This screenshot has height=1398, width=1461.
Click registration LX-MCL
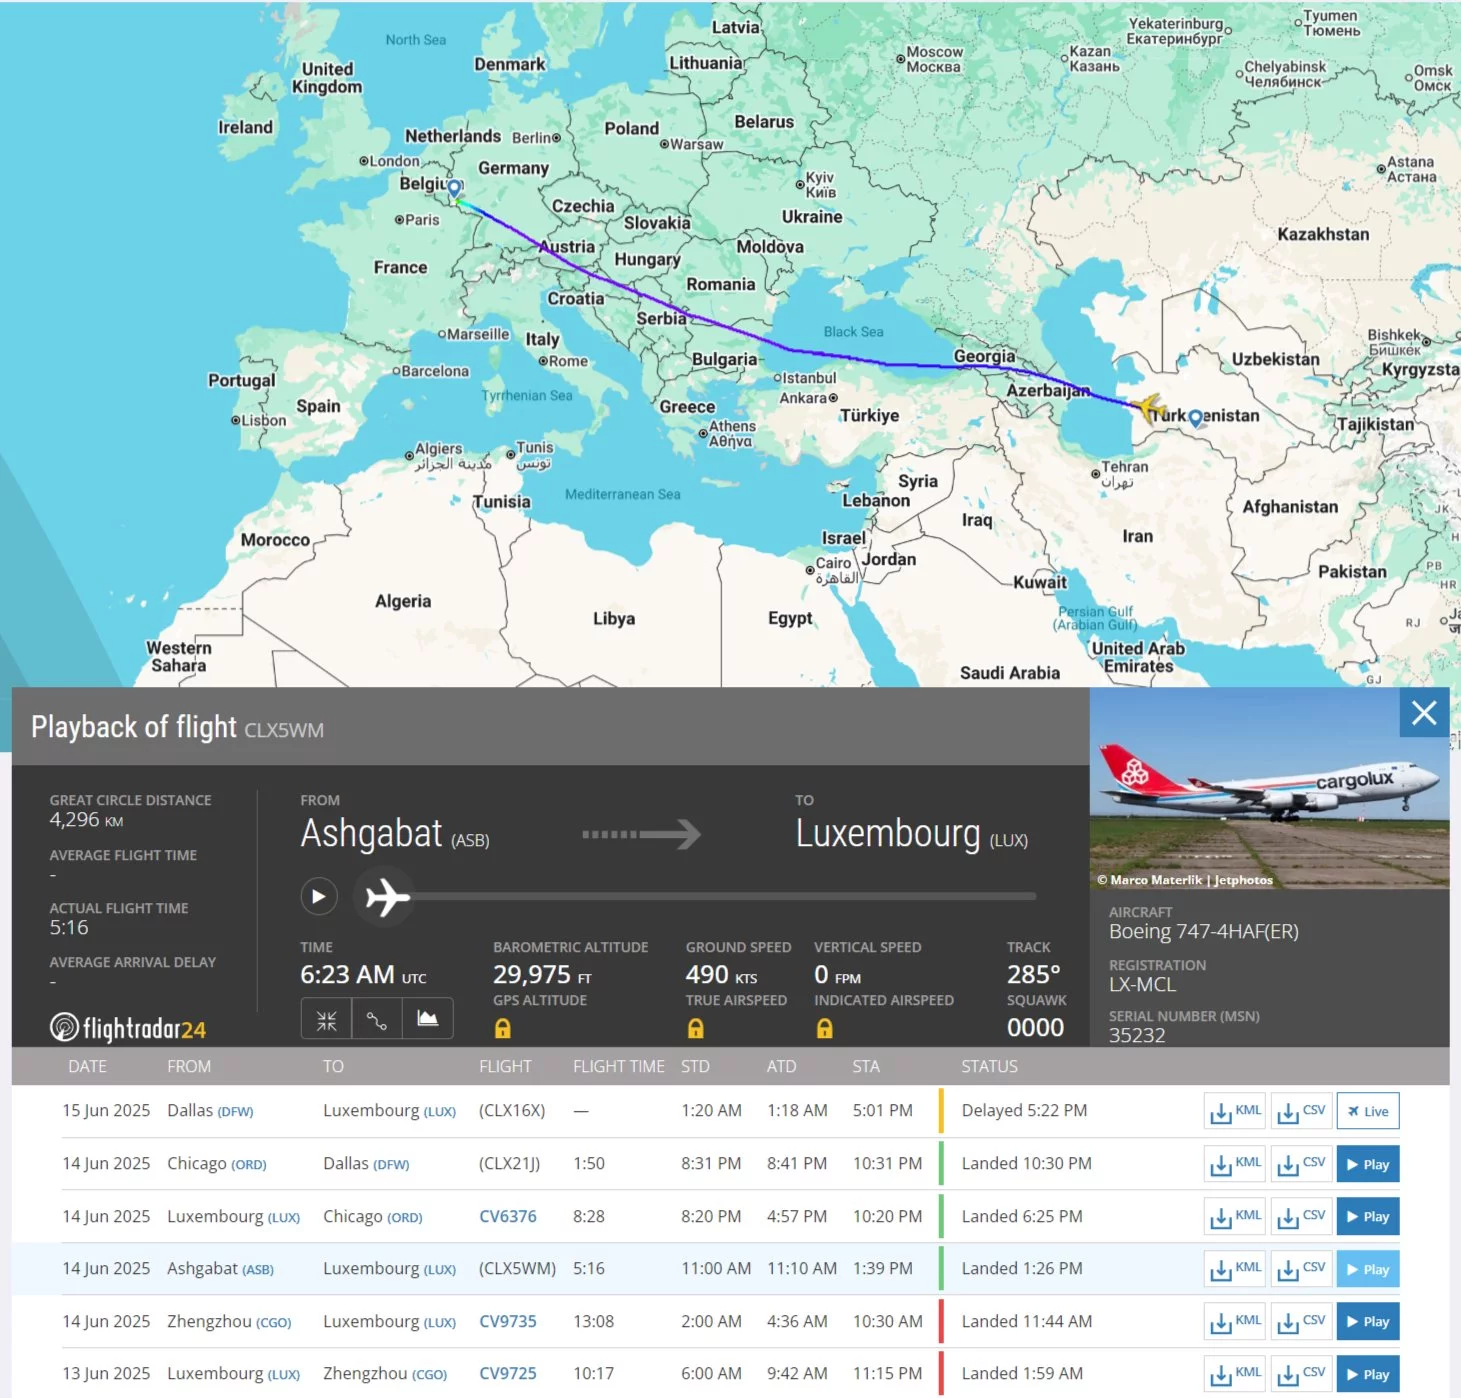(x=1142, y=984)
